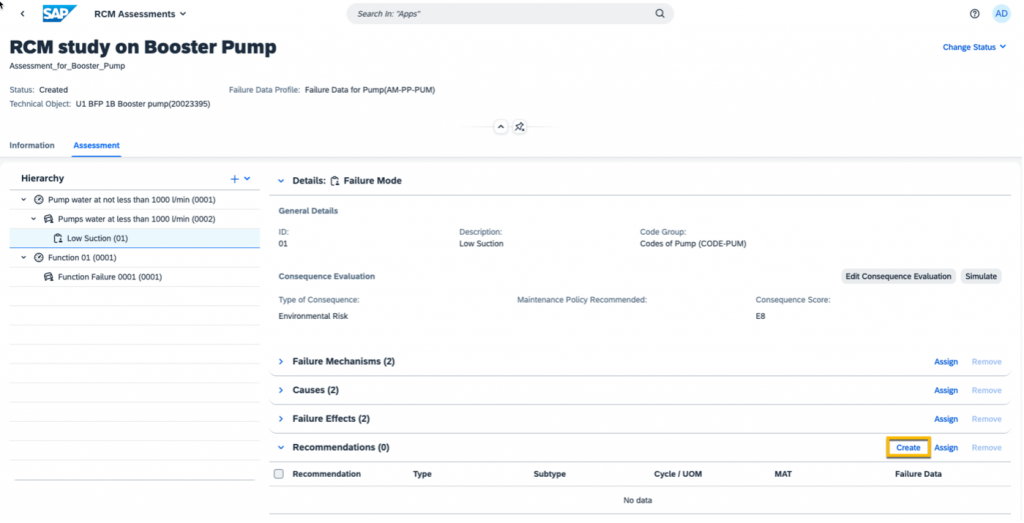This screenshot has height=523, width=1024.
Task: Create a new recommendation
Action: pos(908,447)
